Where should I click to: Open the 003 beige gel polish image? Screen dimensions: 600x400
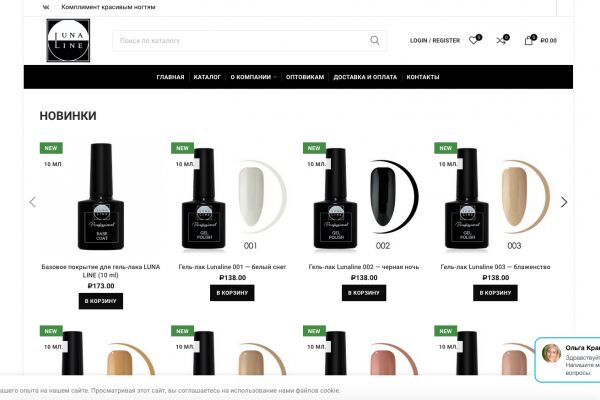tap(495, 197)
